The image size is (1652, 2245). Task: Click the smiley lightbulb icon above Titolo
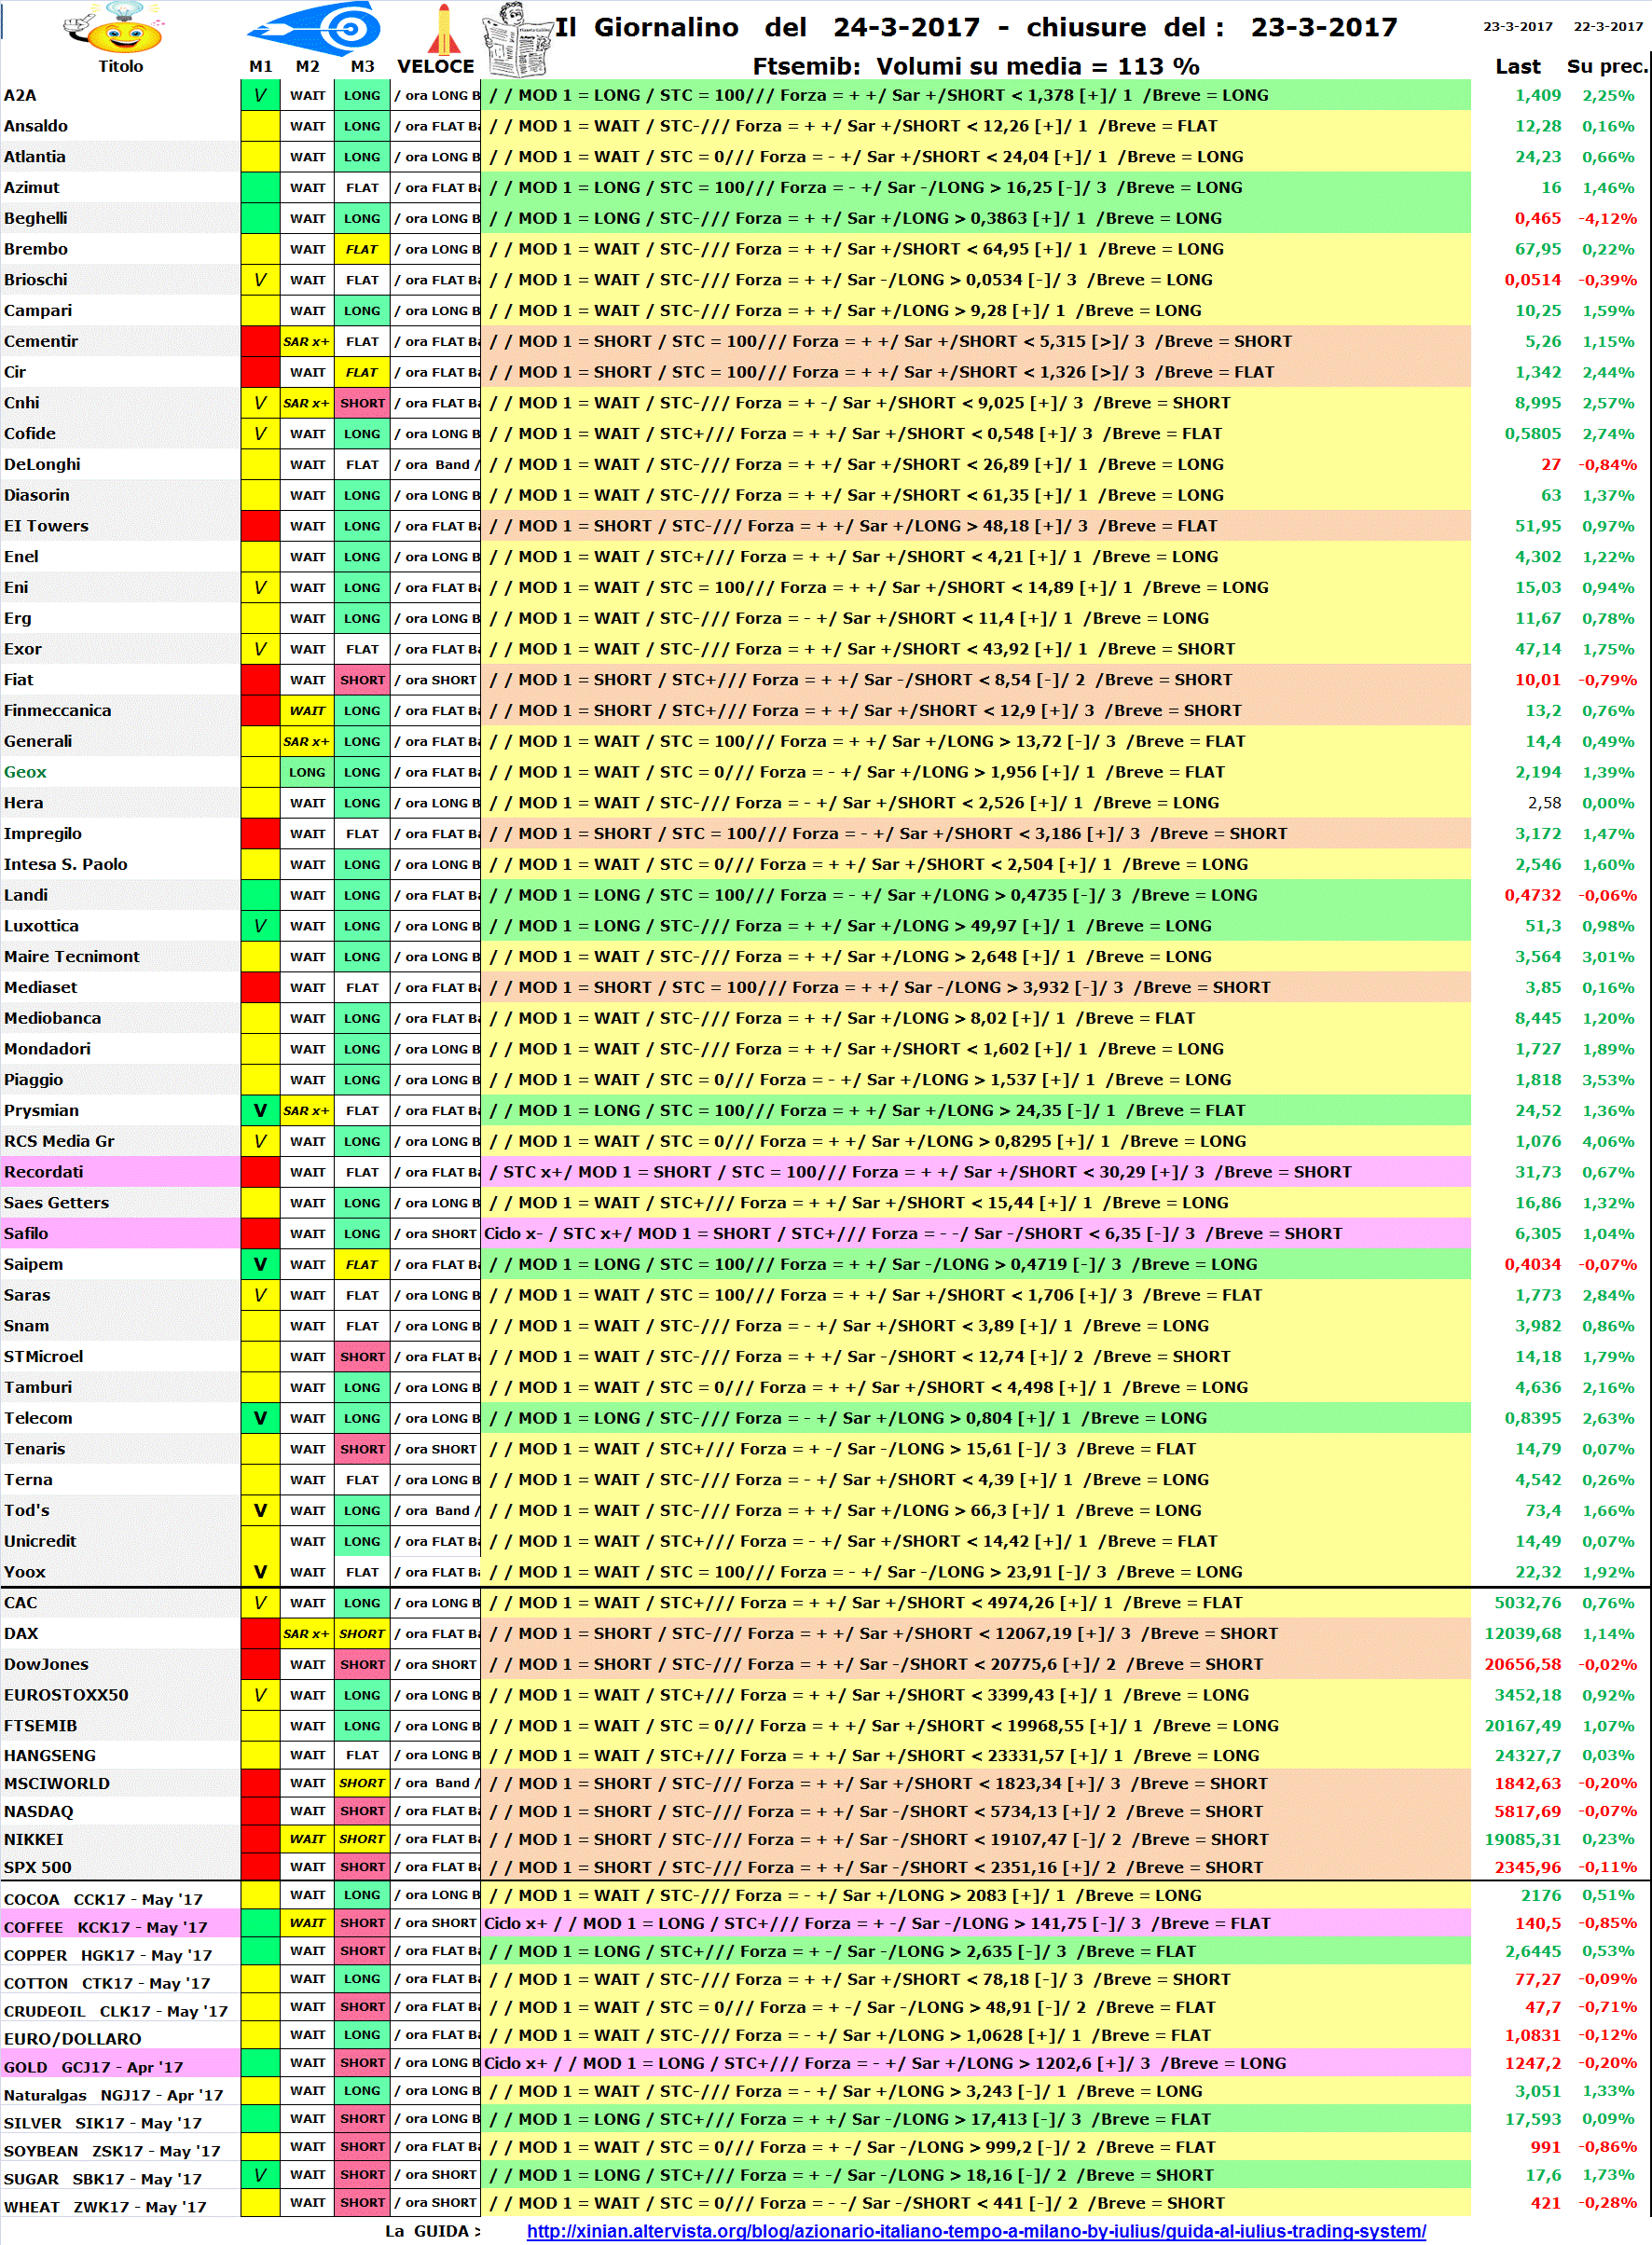112,28
